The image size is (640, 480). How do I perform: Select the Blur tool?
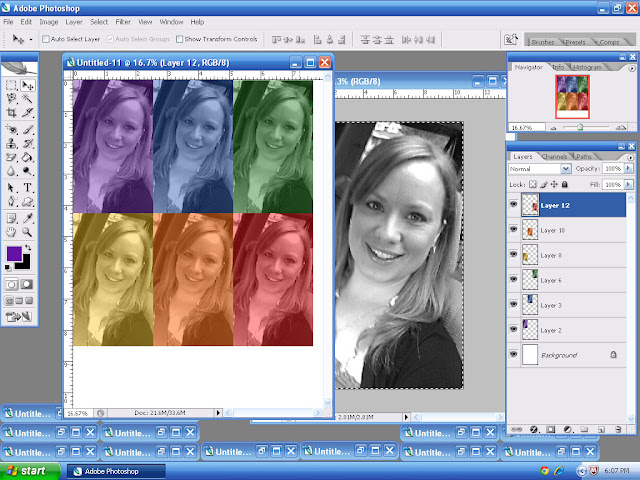11,171
